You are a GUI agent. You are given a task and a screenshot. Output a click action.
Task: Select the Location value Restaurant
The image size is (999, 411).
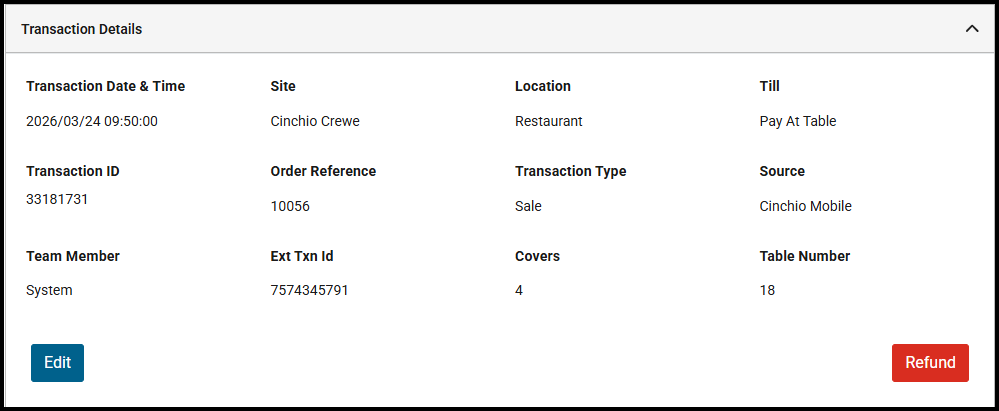click(548, 121)
